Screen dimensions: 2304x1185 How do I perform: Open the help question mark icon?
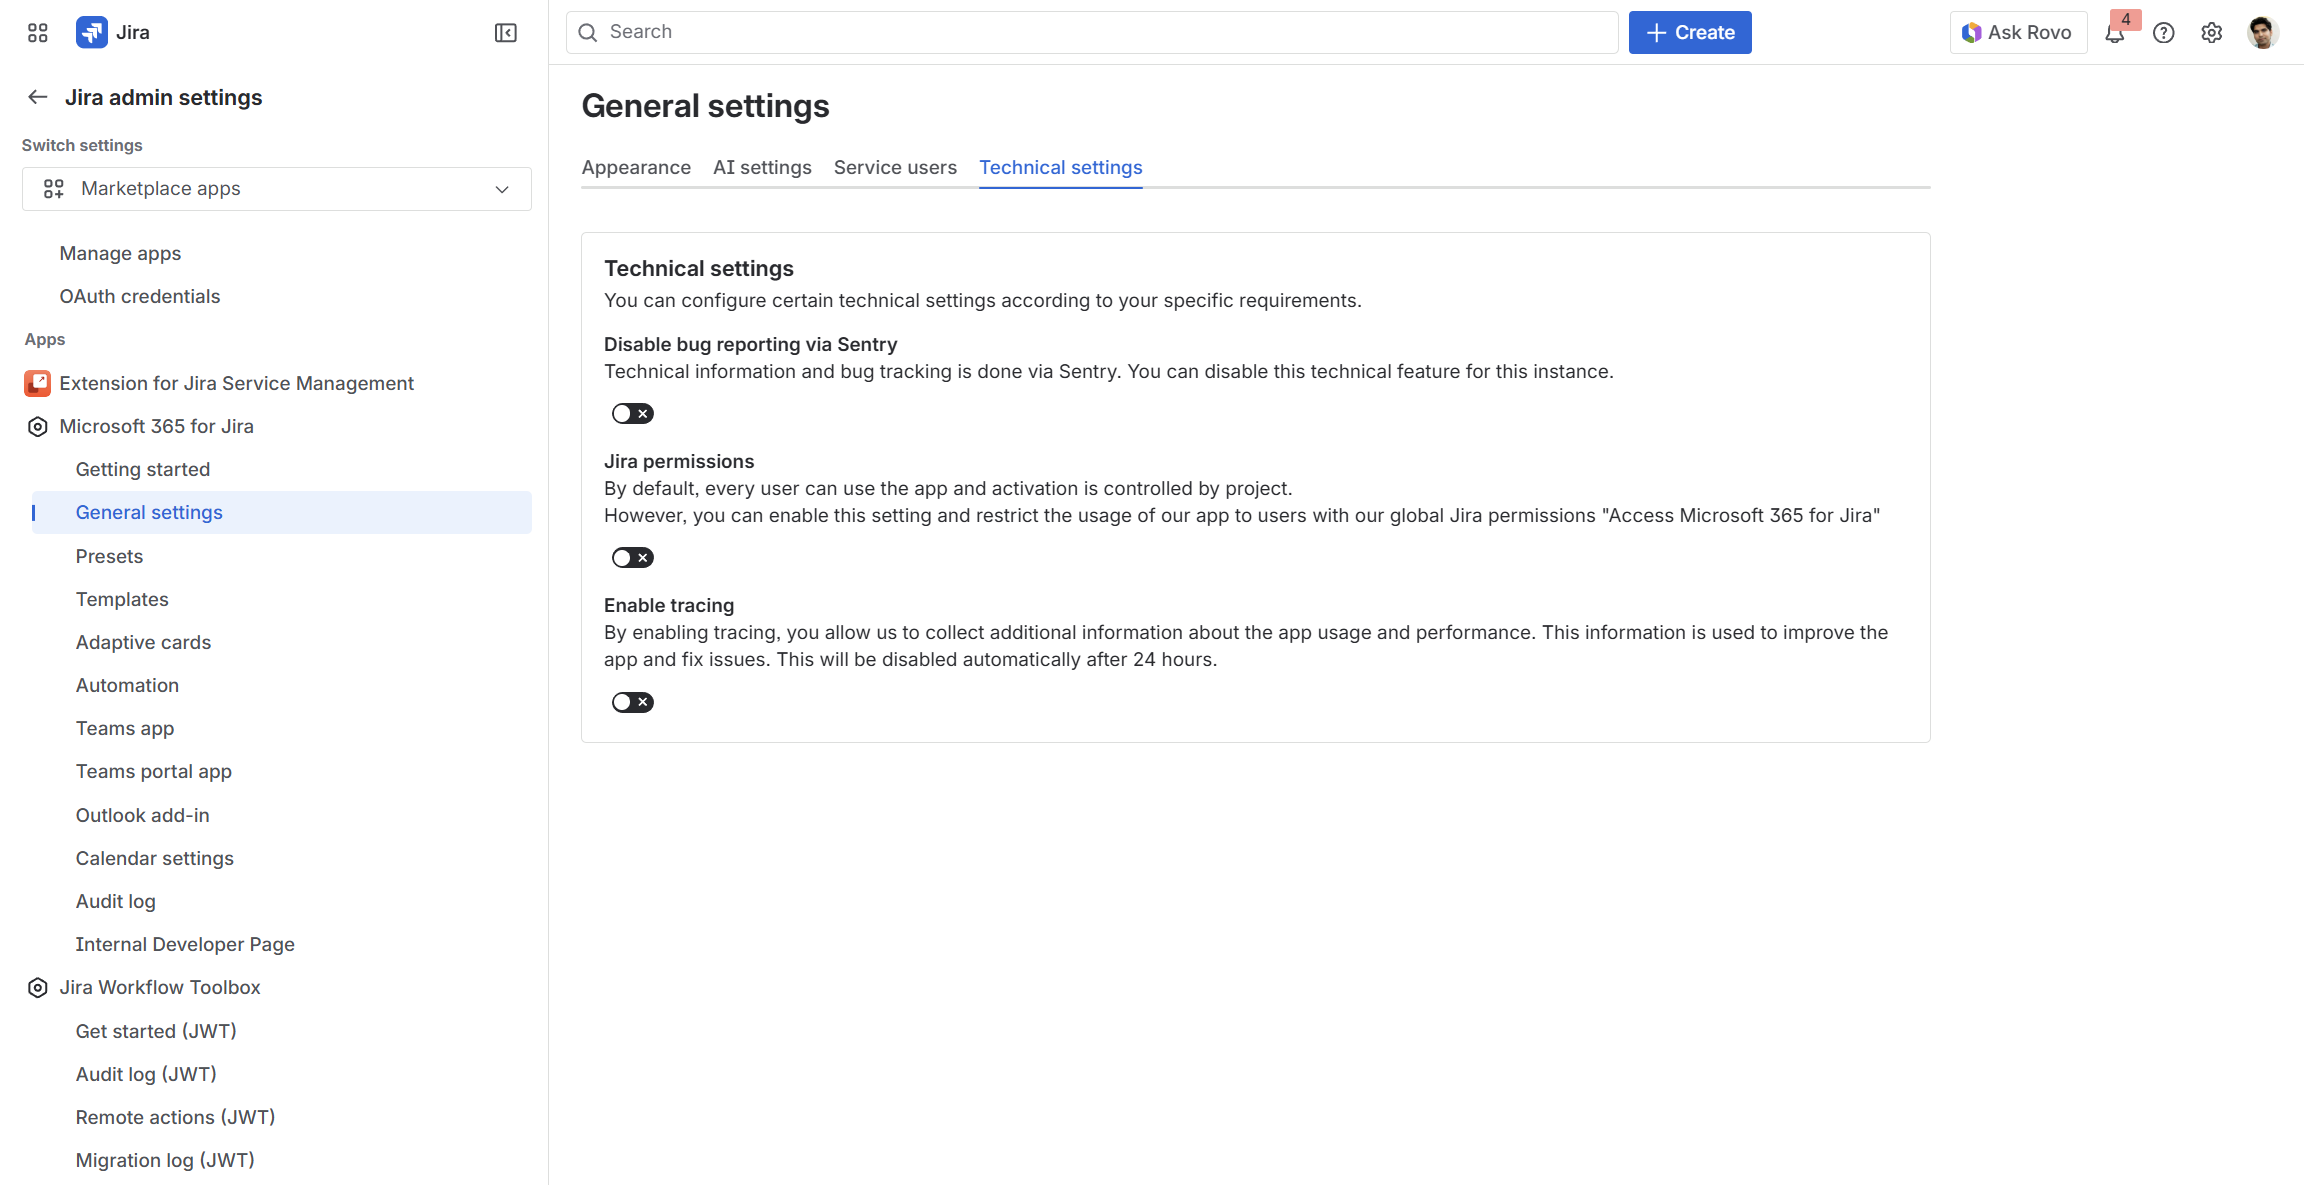[x=2164, y=33]
